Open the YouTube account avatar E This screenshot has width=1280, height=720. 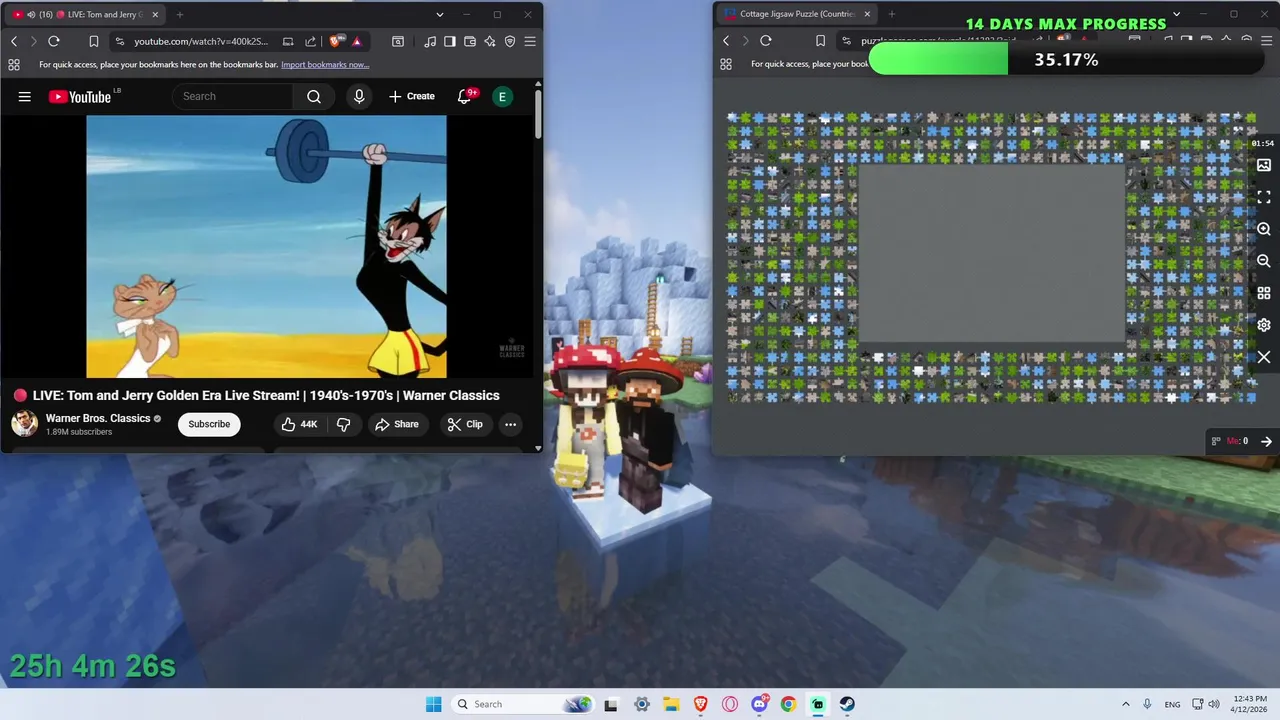pos(502,96)
